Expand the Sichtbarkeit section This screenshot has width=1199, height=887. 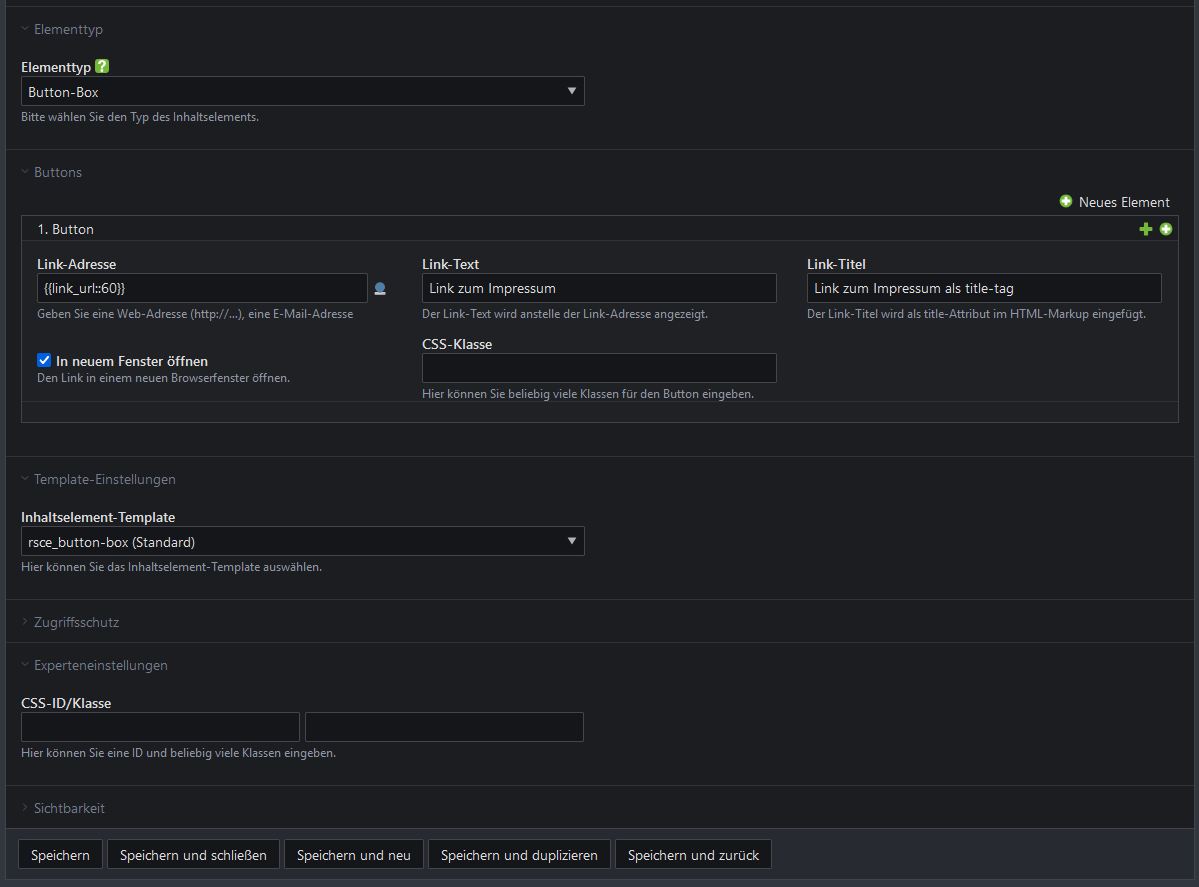[69, 808]
